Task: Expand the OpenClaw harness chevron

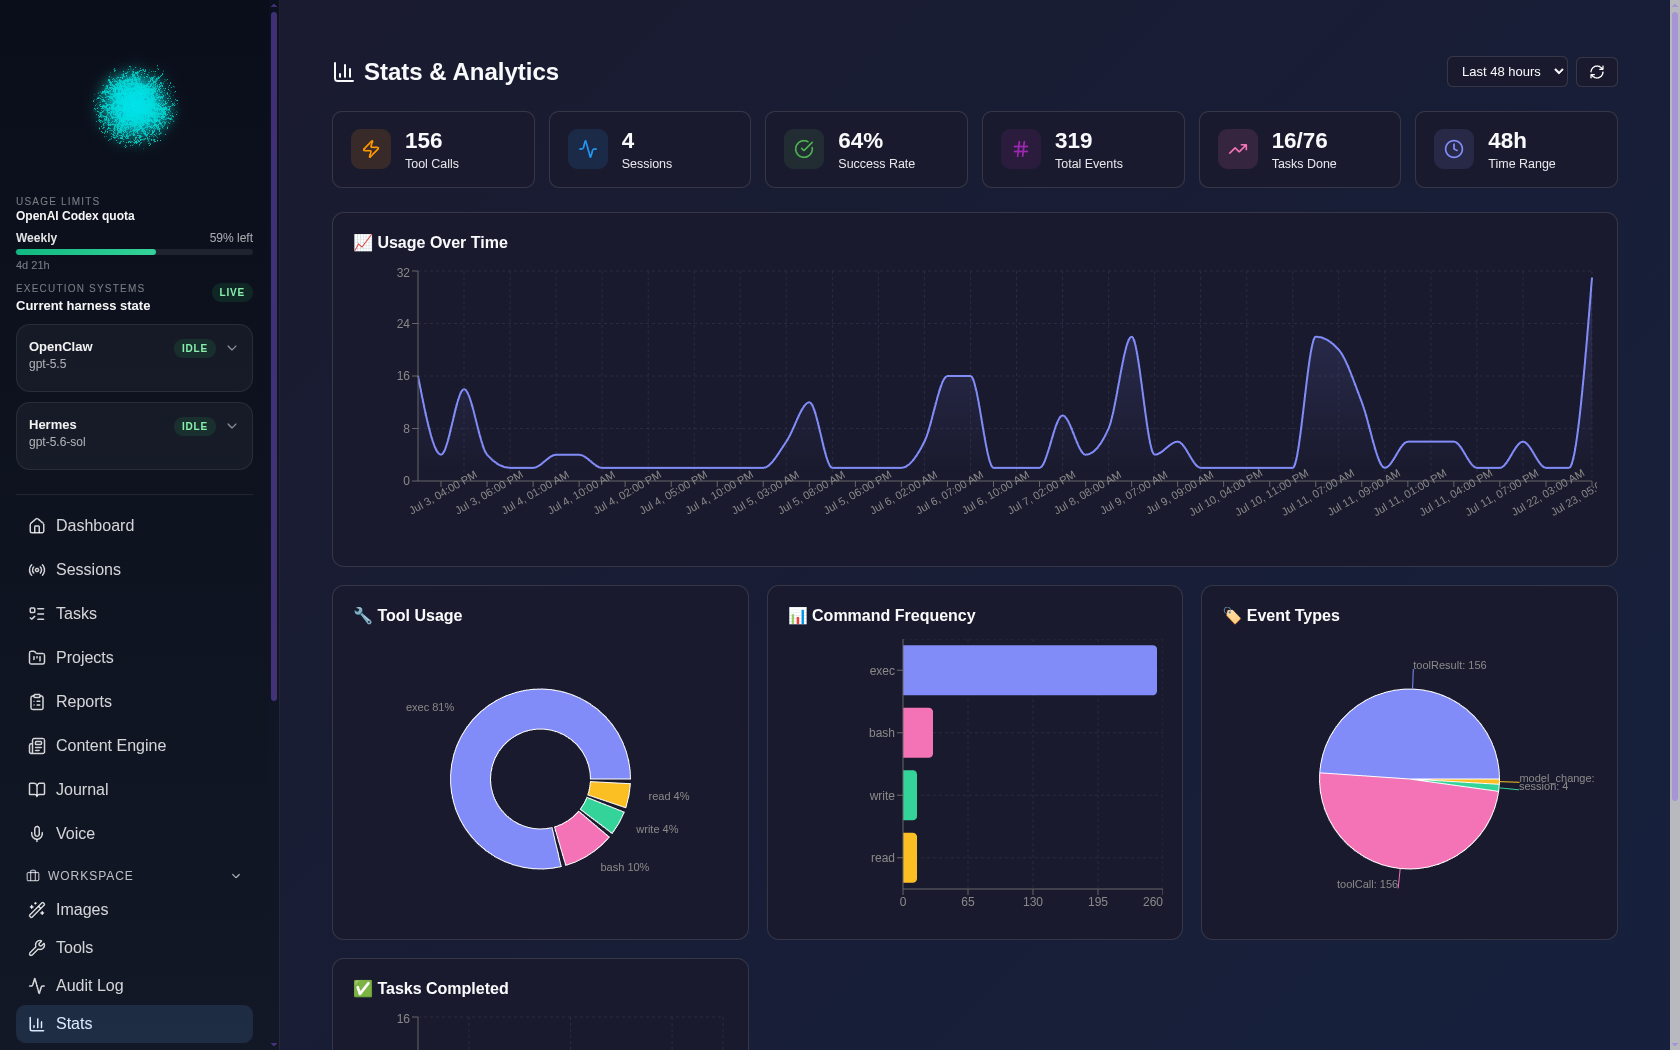Action: click(232, 348)
